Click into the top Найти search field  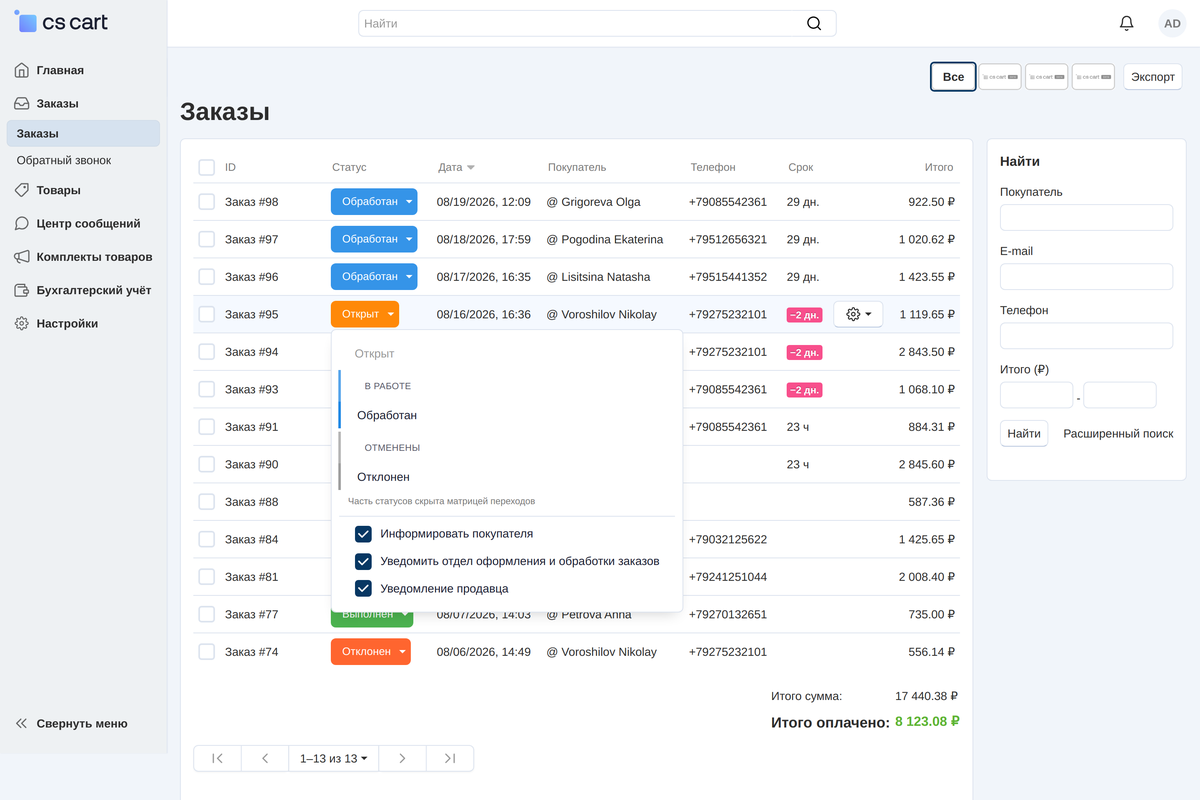597,23
